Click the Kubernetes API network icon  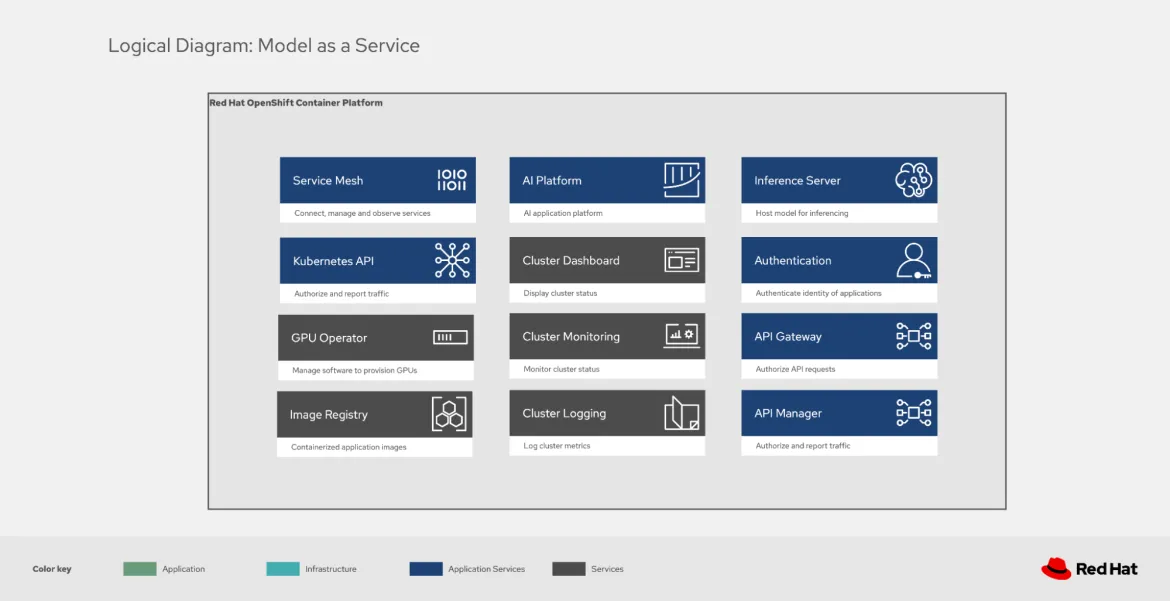(451, 260)
